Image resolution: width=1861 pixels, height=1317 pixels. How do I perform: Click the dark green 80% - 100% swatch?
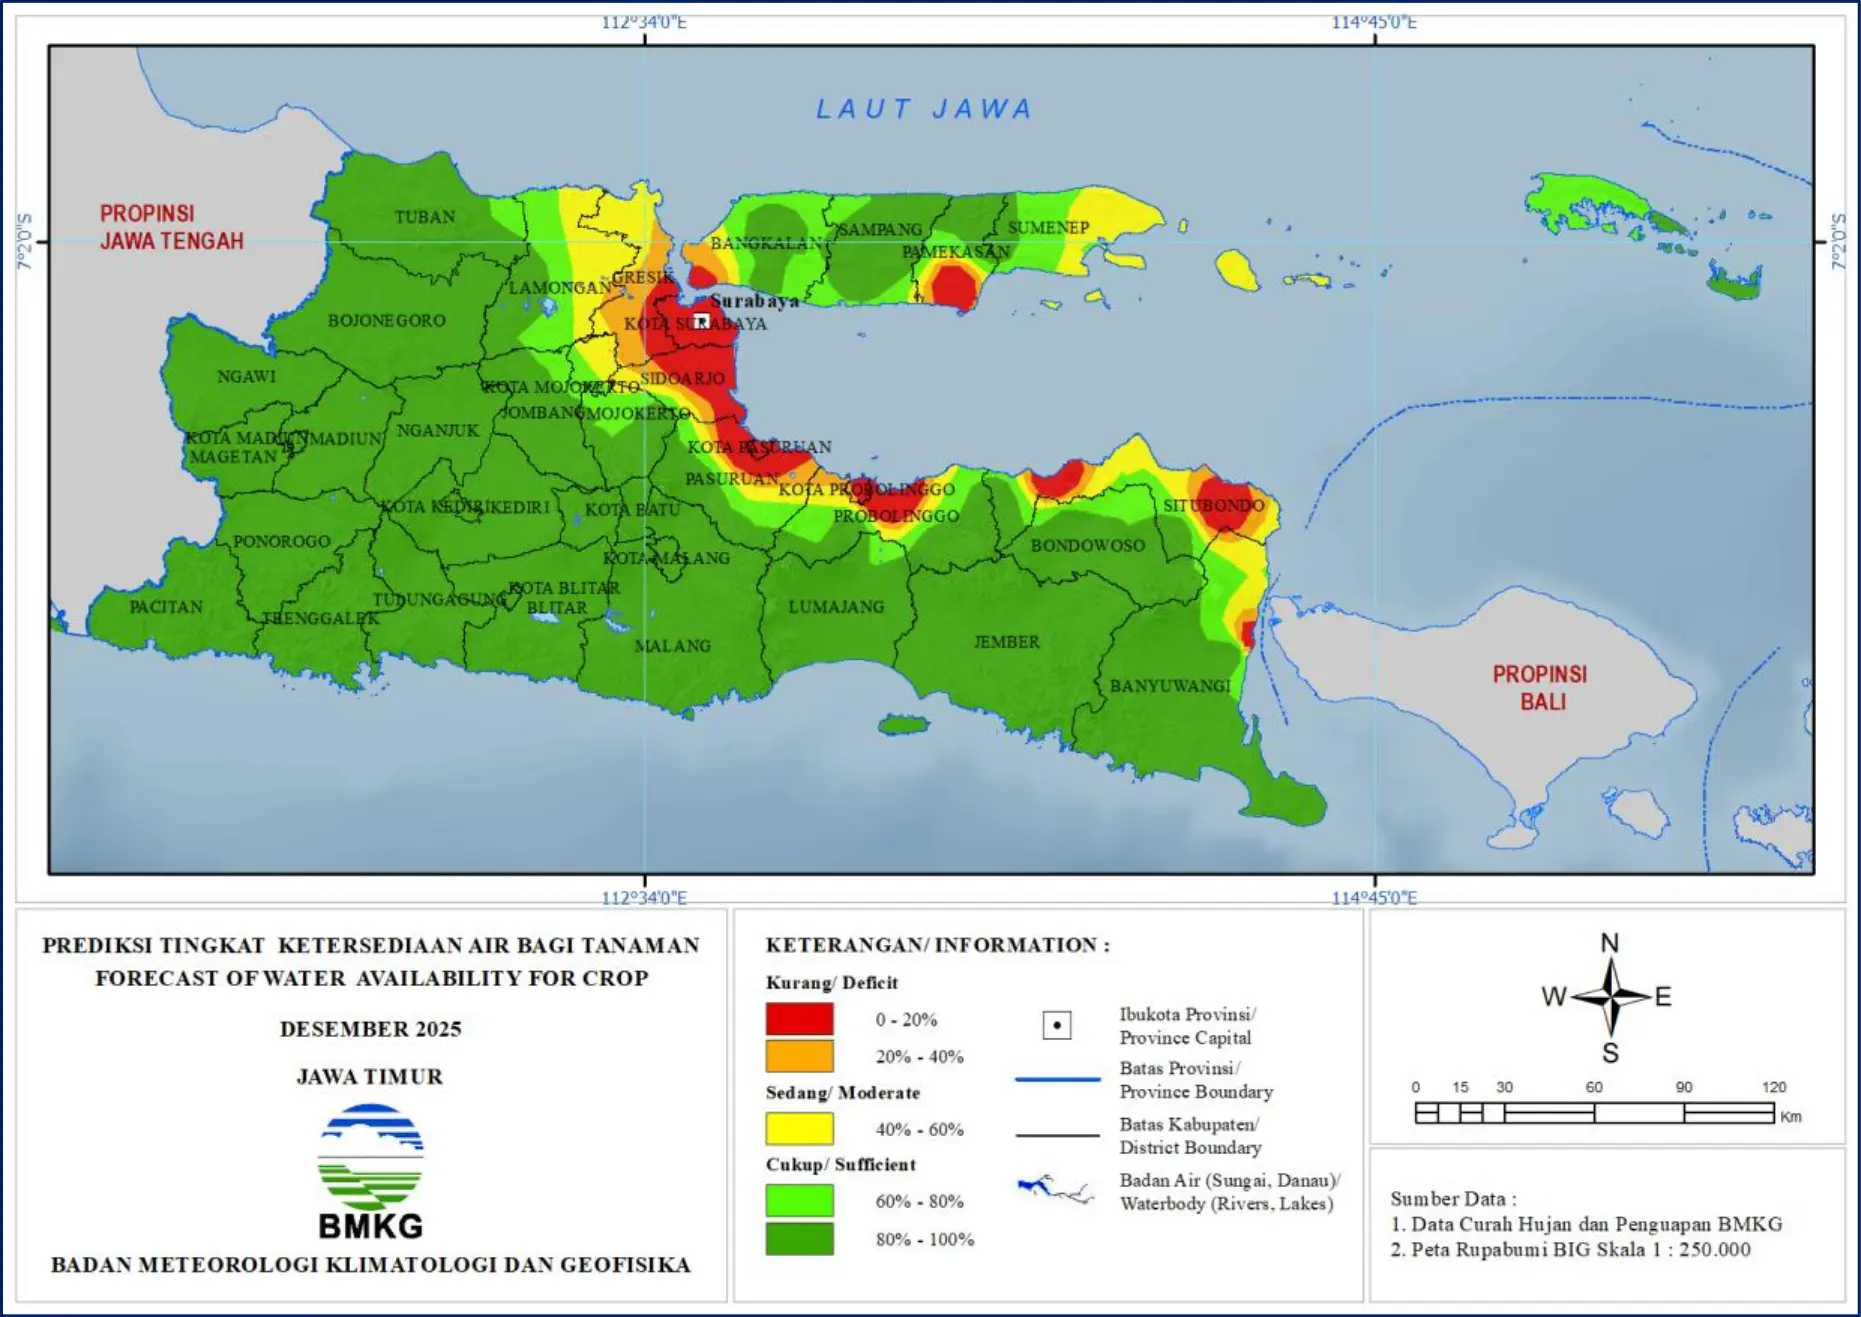pyautogui.click(x=799, y=1238)
